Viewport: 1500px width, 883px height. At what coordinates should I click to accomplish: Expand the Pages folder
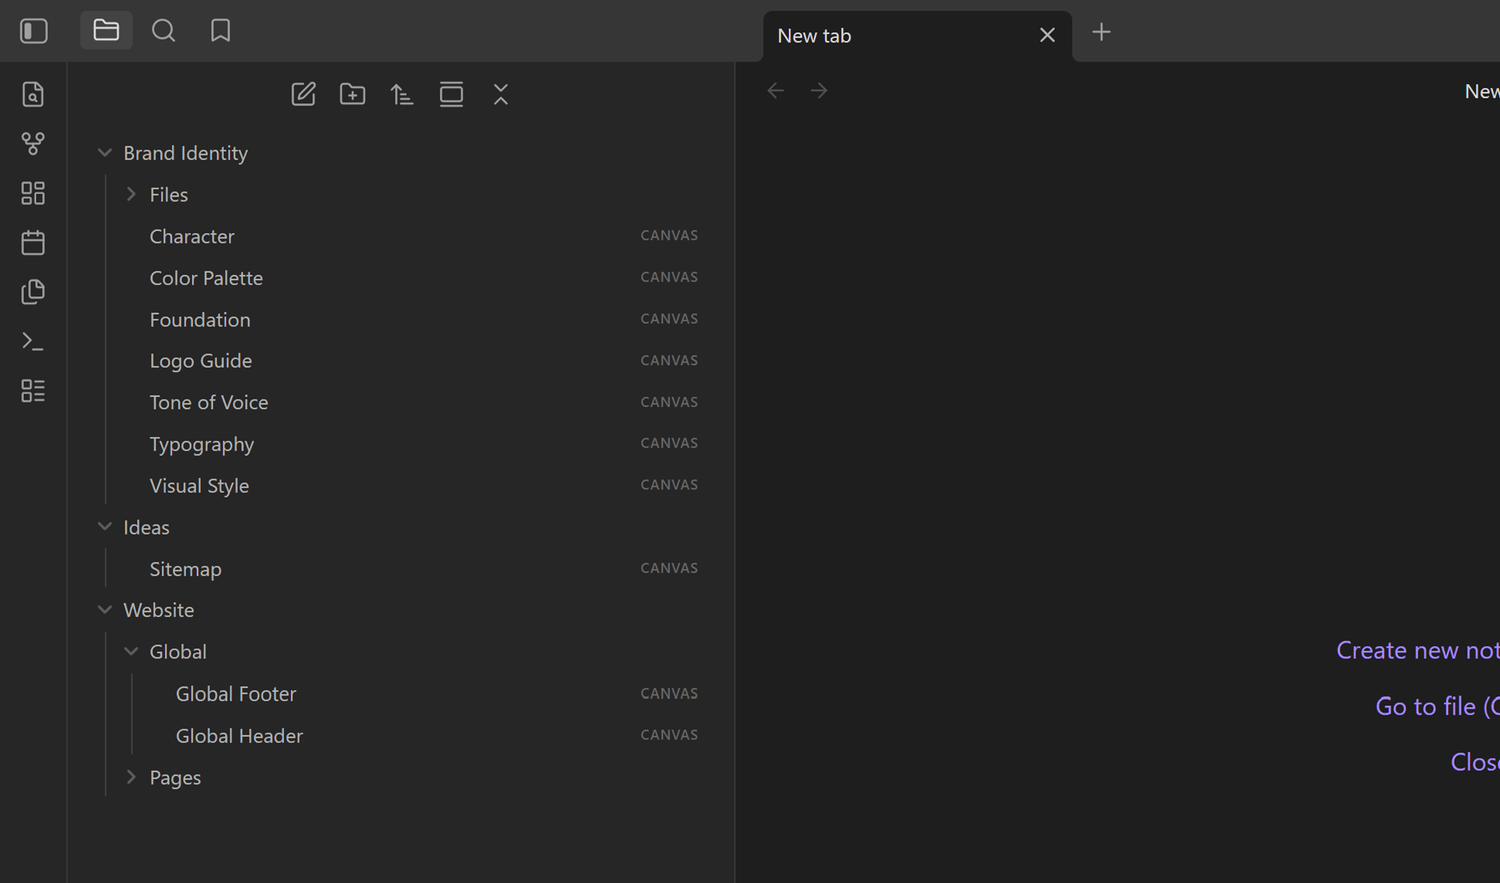(x=131, y=777)
